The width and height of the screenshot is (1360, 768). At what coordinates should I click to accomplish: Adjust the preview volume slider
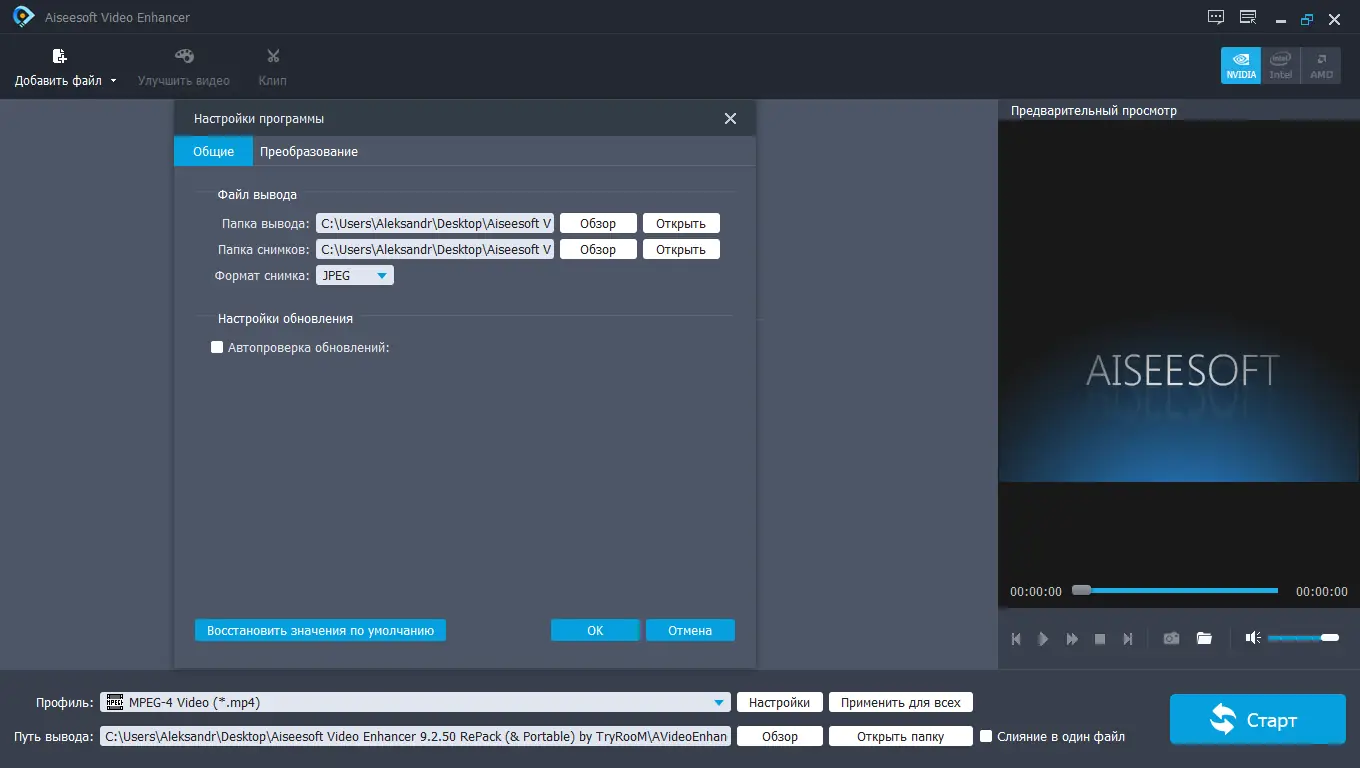coord(1304,638)
